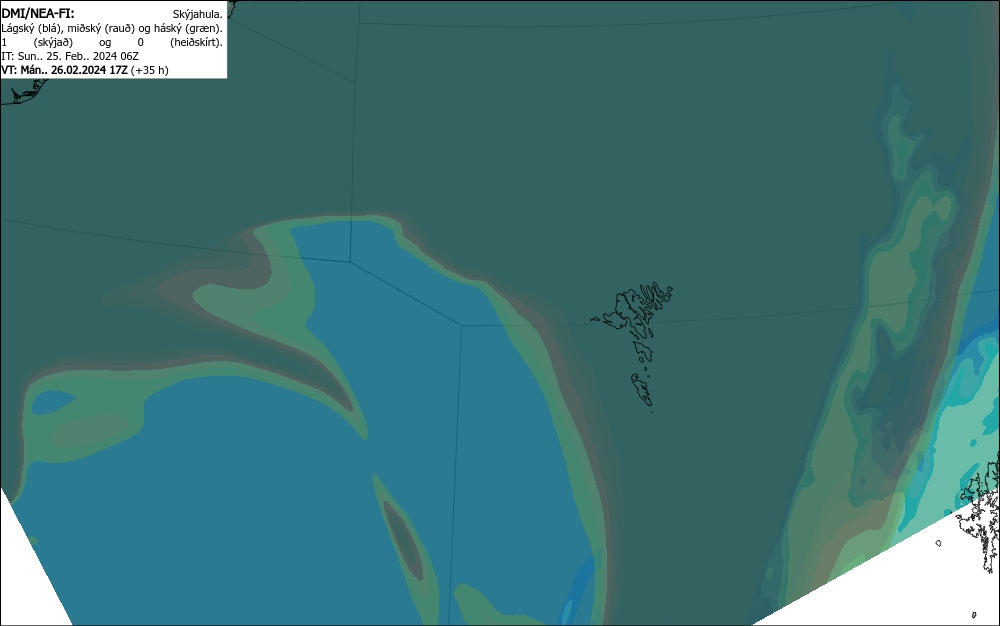This screenshot has height=626, width=1000.
Task: Select the "(heiðskírt)." word in legend
Action: [x=196, y=42]
